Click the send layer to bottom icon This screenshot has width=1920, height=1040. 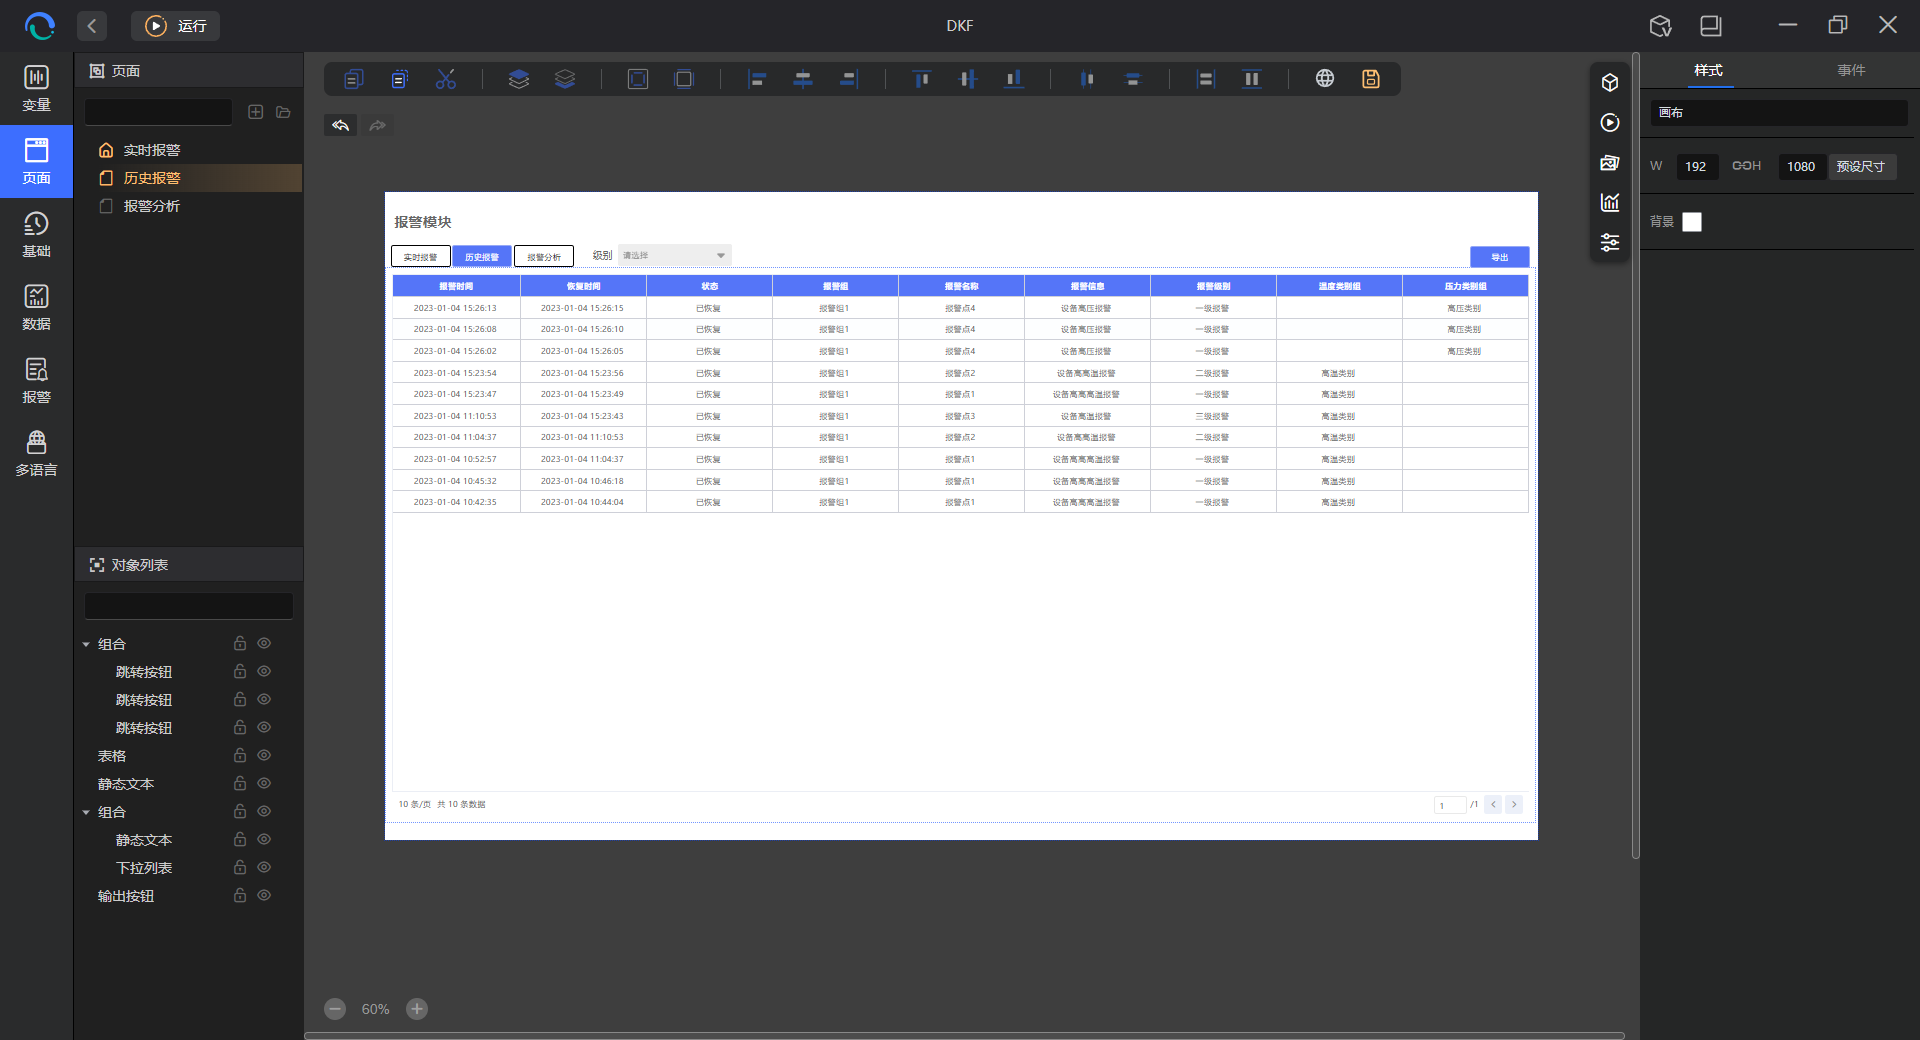click(565, 79)
